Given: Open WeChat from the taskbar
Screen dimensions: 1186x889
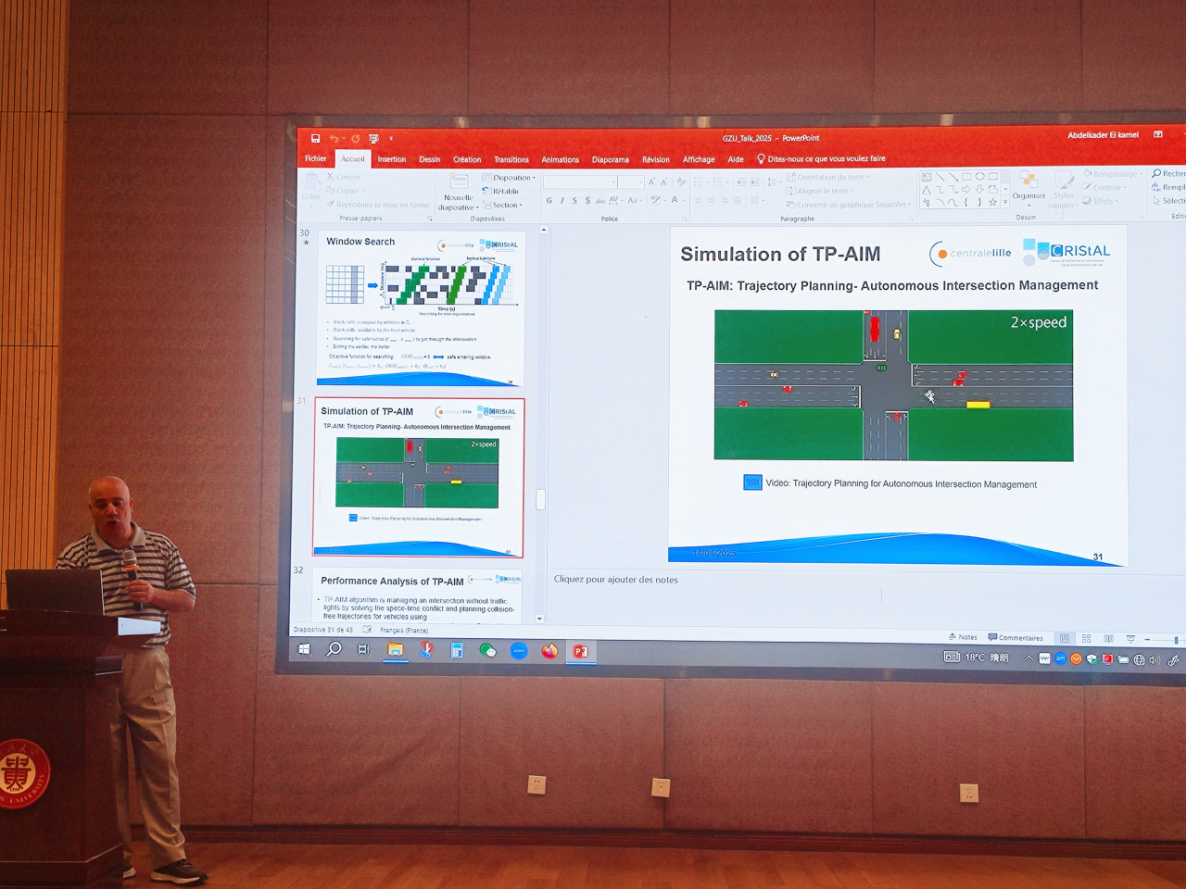Looking at the screenshot, I should [488, 651].
